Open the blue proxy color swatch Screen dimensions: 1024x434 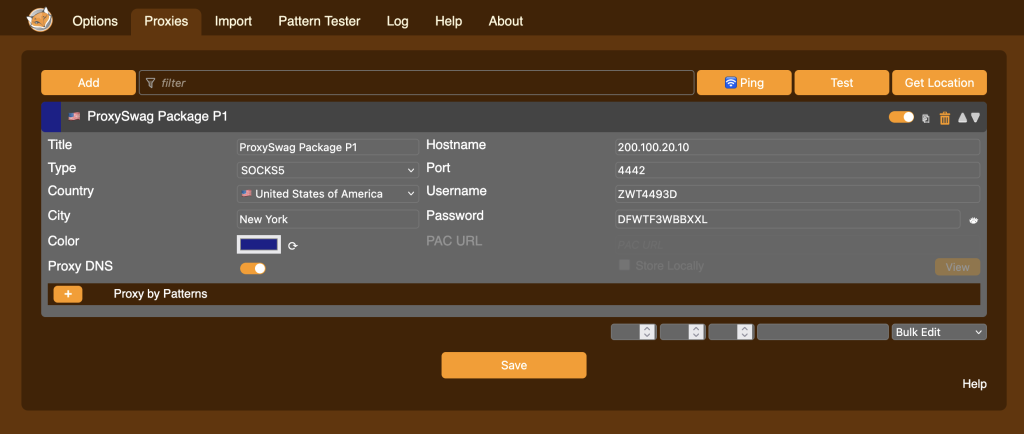(x=258, y=244)
